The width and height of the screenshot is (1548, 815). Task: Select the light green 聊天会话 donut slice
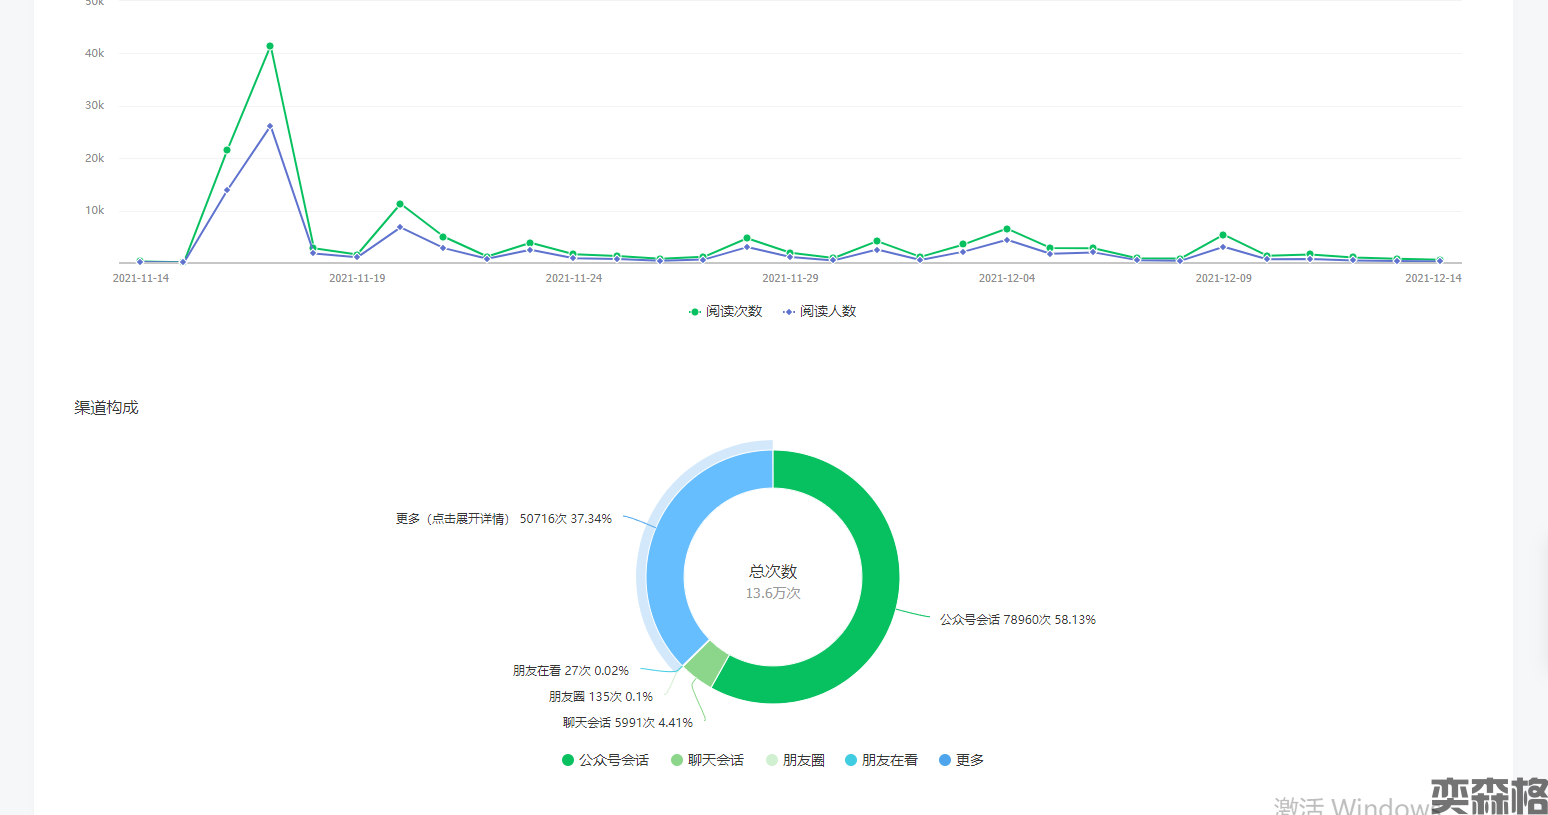707,663
